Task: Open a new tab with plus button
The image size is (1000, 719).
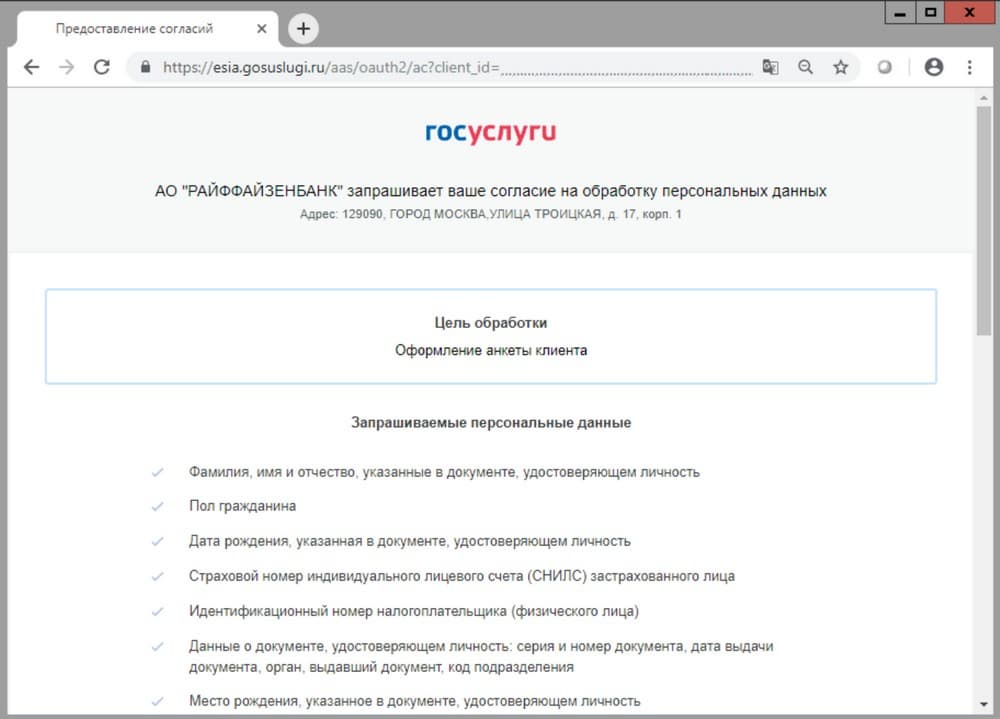Action: pyautogui.click(x=304, y=29)
